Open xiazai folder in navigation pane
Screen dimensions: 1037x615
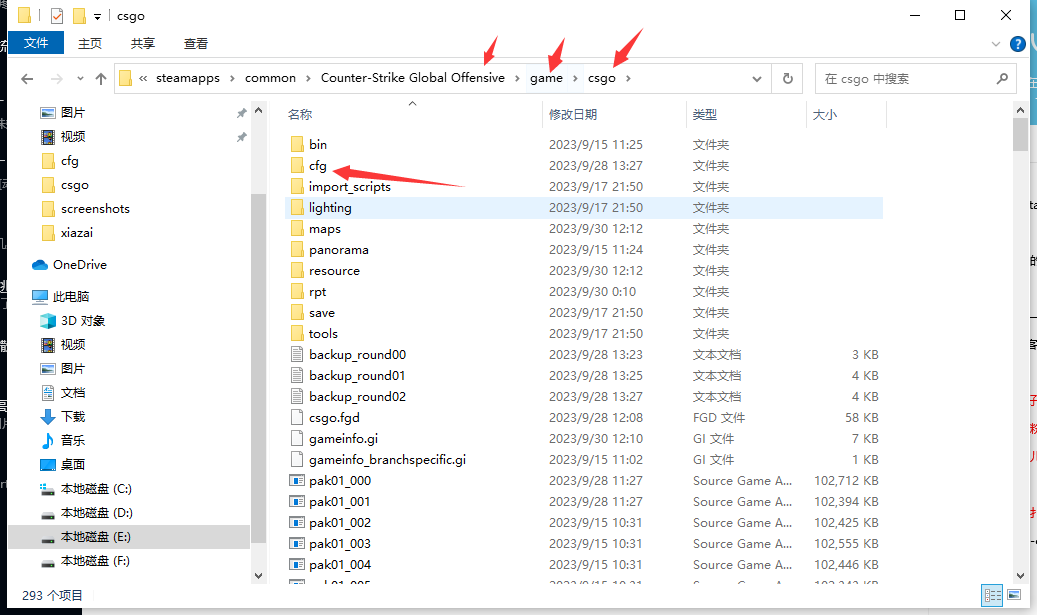point(77,233)
